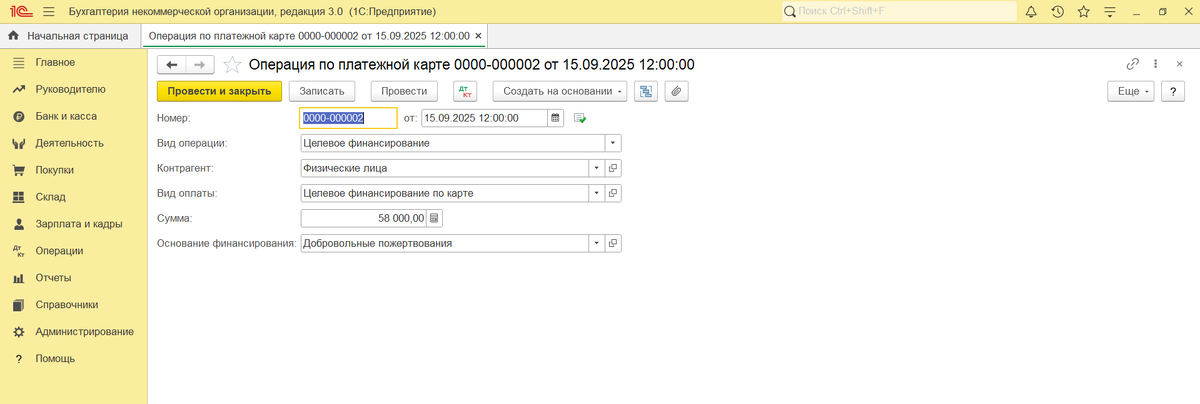The height and width of the screenshot is (404, 1200).
Task: Click the 1C logo icon
Action: point(19,11)
